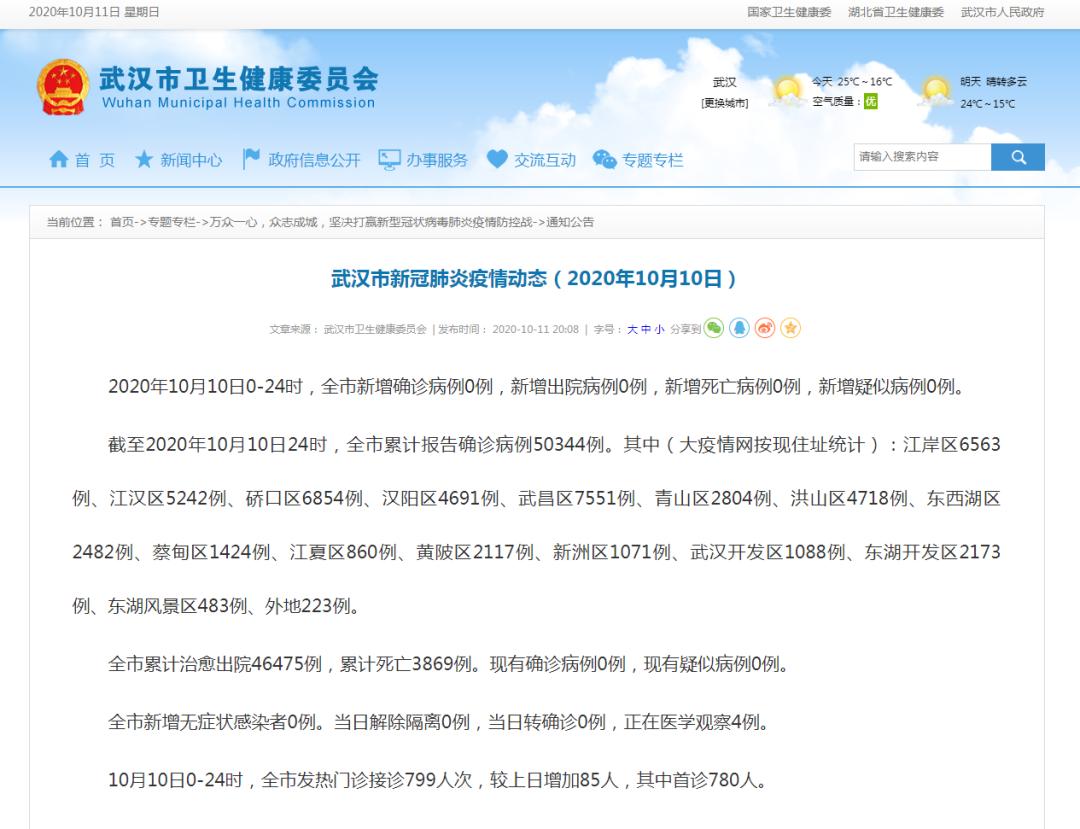
Task: Click the green 优 air quality badge
Action: pyautogui.click(x=871, y=101)
